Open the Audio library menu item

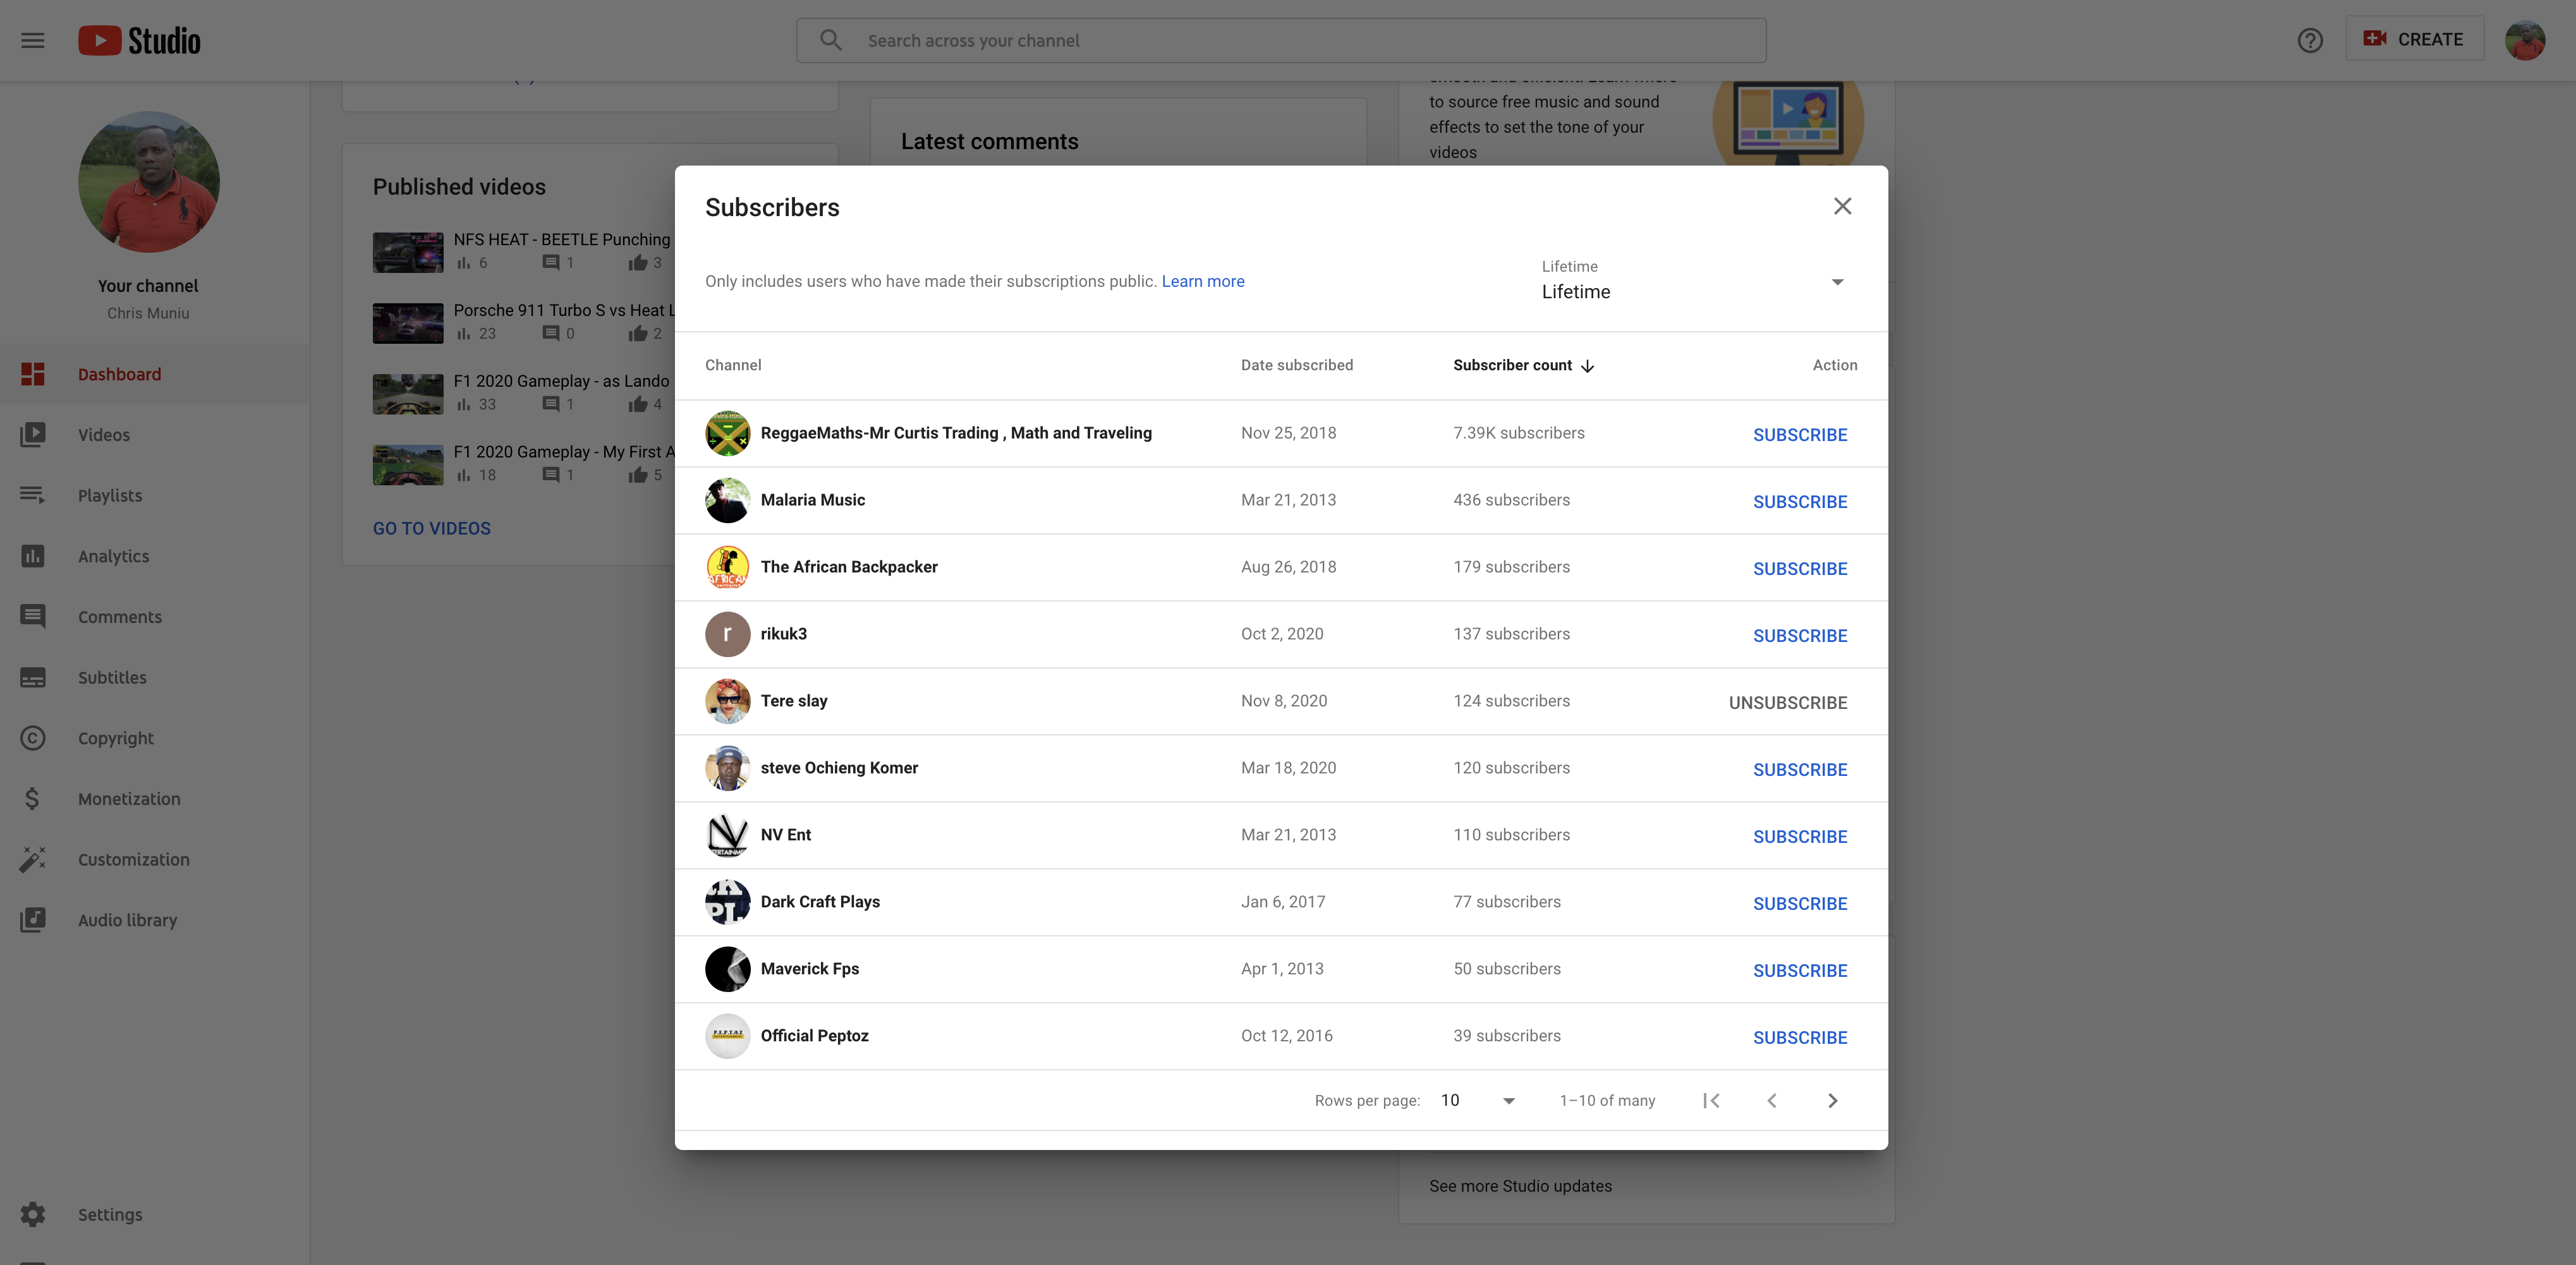click(154, 920)
